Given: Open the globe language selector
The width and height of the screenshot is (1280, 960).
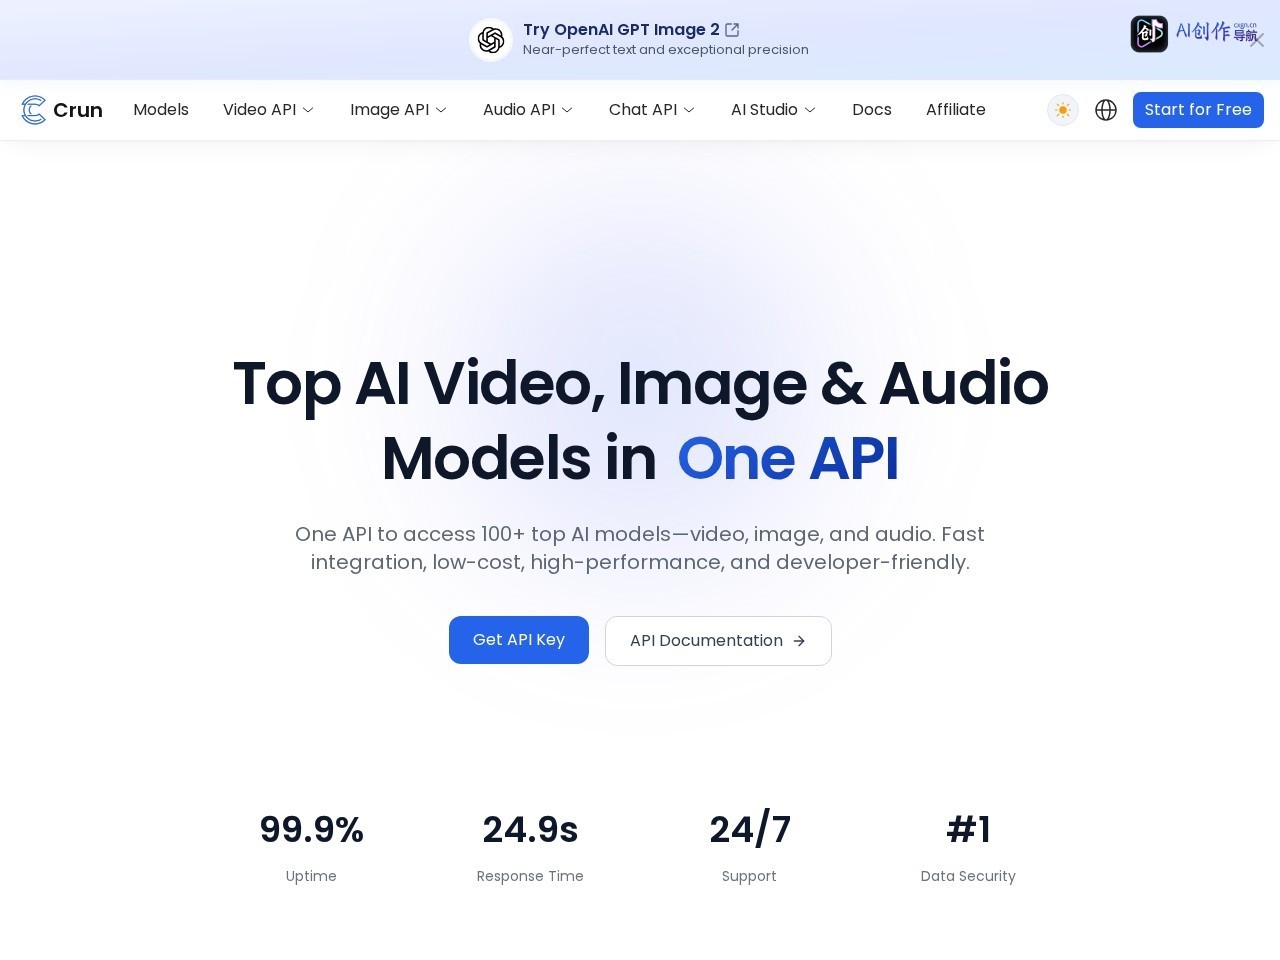Looking at the screenshot, I should point(1106,110).
